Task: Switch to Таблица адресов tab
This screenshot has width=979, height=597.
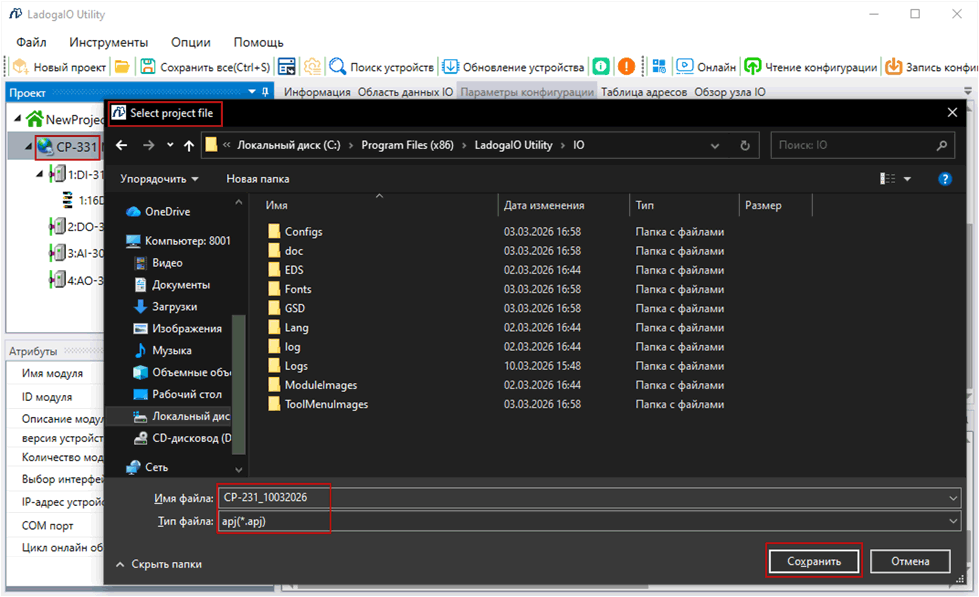Action: [x=644, y=92]
